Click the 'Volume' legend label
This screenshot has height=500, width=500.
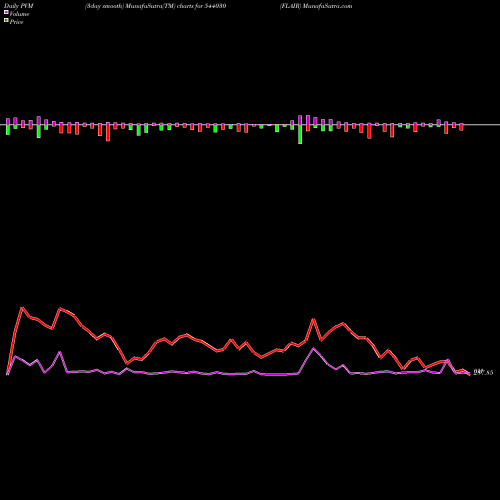point(19,14)
